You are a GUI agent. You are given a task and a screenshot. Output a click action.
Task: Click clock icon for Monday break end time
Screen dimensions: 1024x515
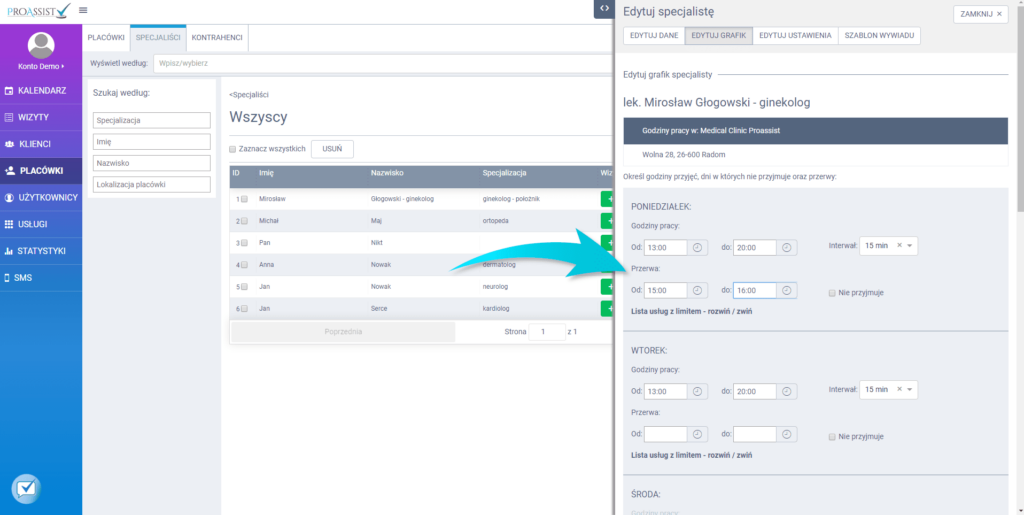click(787, 291)
